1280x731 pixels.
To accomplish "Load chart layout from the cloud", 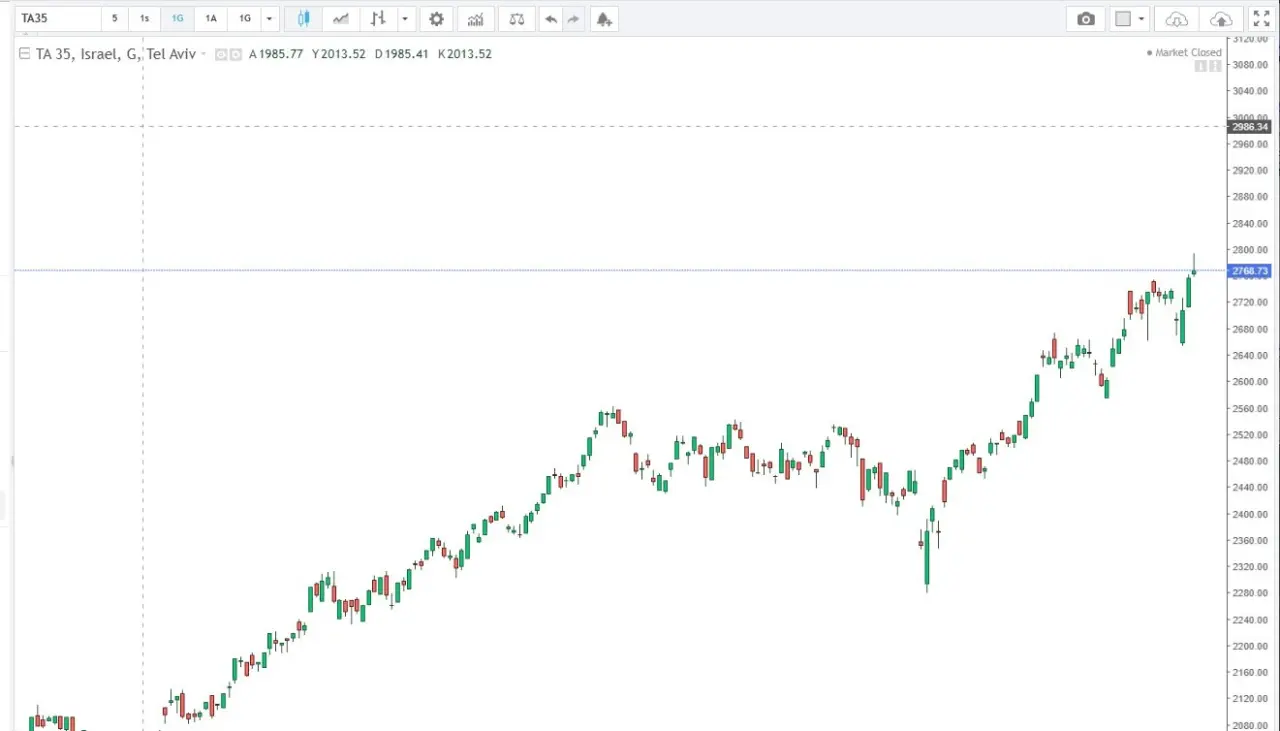I will tap(1177, 19).
